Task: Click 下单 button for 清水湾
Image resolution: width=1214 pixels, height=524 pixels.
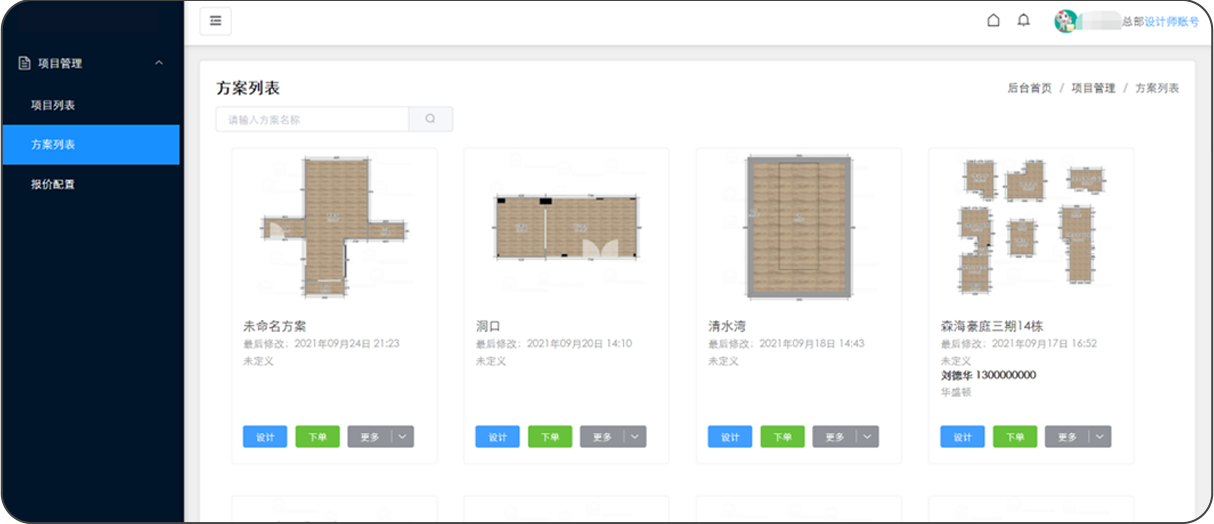Action: (x=782, y=437)
